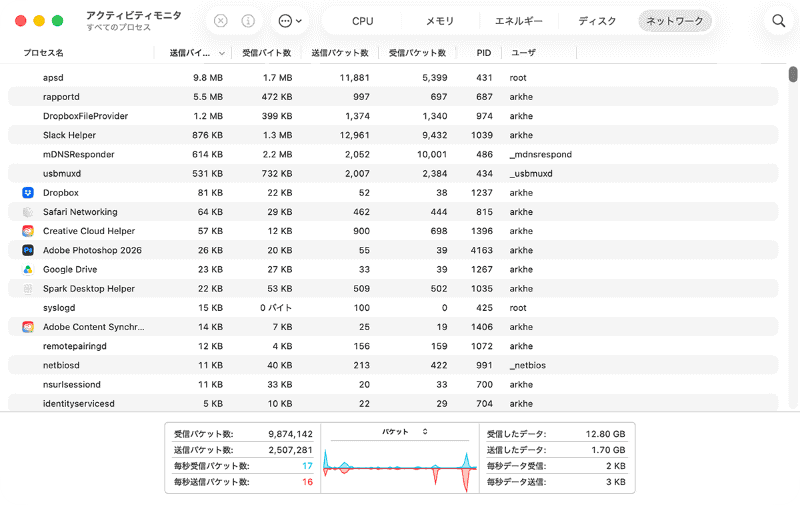This screenshot has height=505, width=800.
Task: Click the Safari Networking process name
Action: tap(80, 212)
